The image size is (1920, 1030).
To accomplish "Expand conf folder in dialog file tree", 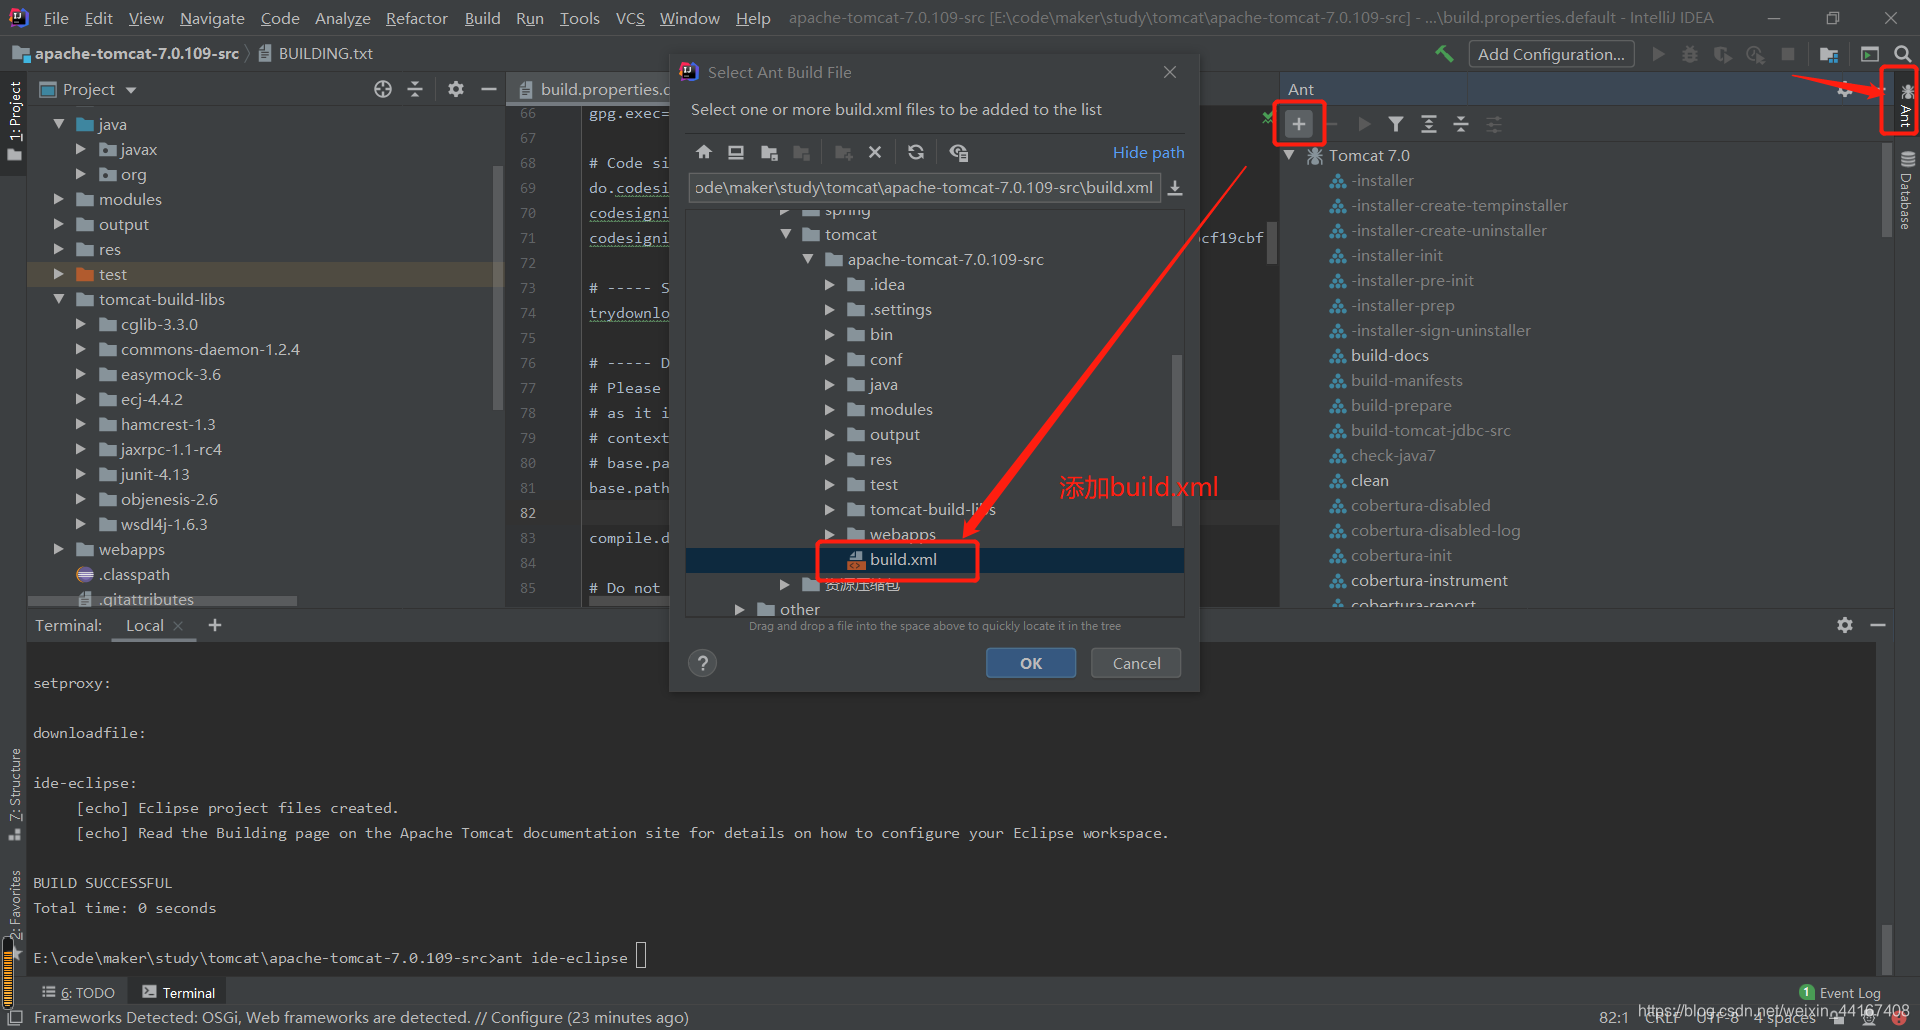I will [x=830, y=359].
